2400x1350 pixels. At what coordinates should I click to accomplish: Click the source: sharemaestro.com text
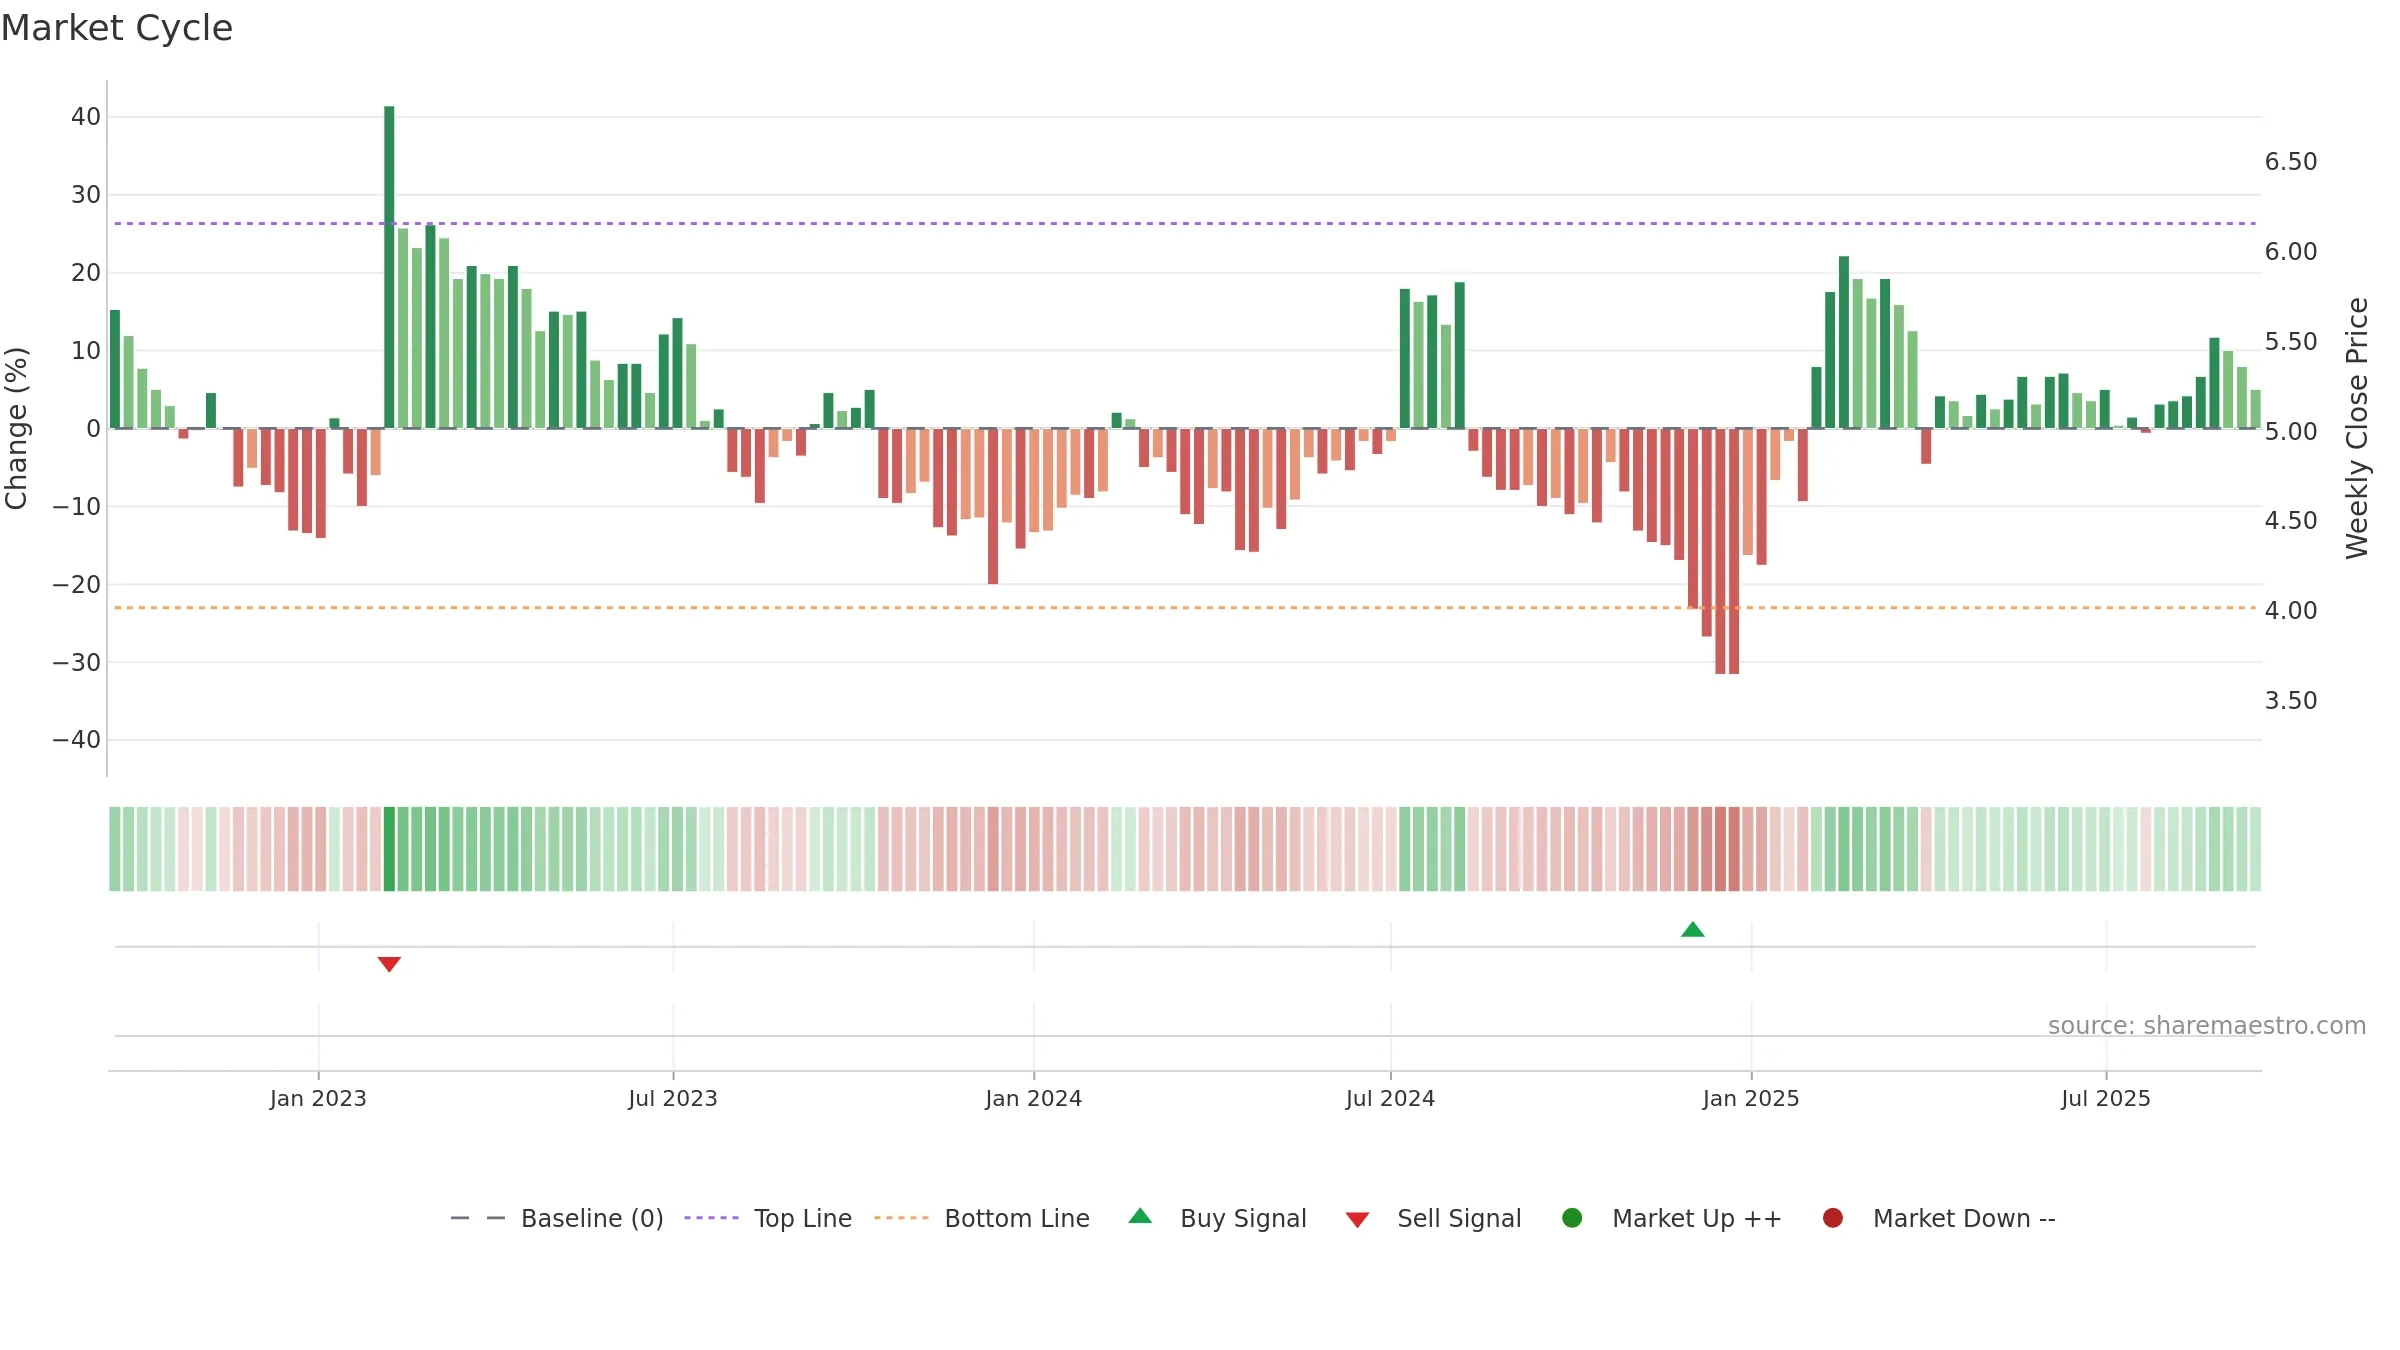[2207, 1026]
